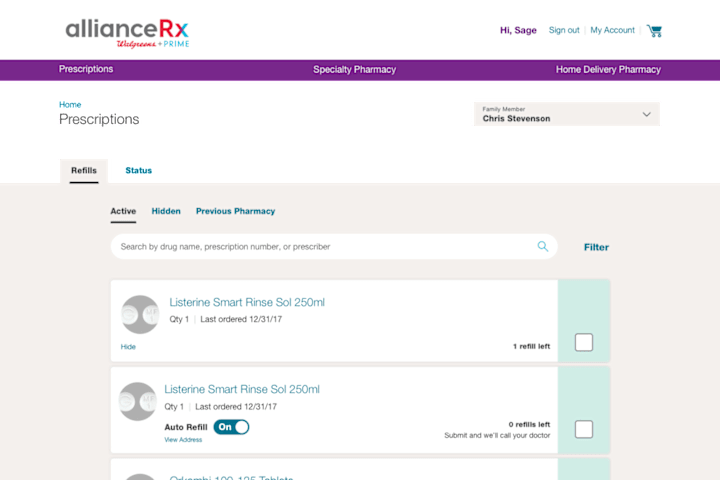Select the Refills tab
Screen dimensions: 720x480
tap(84, 170)
